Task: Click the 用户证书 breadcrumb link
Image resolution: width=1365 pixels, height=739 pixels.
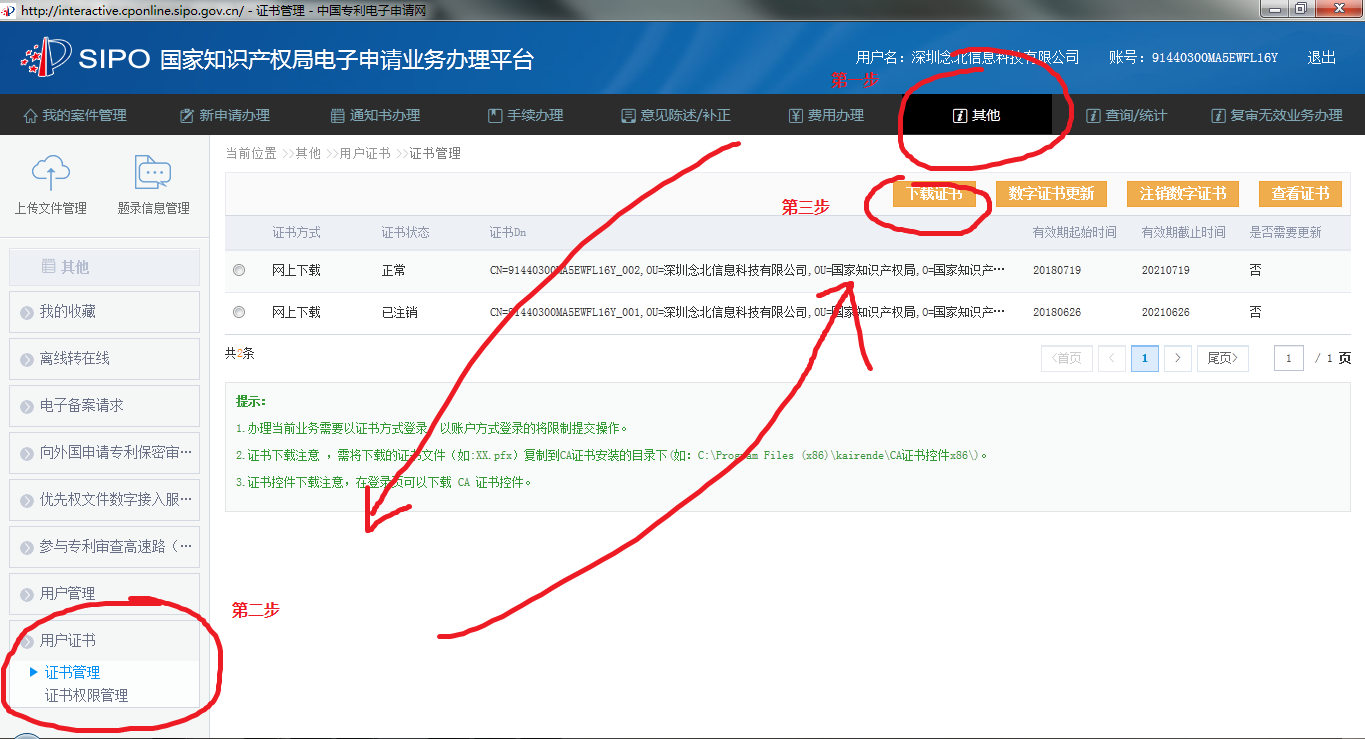Action: [365, 154]
